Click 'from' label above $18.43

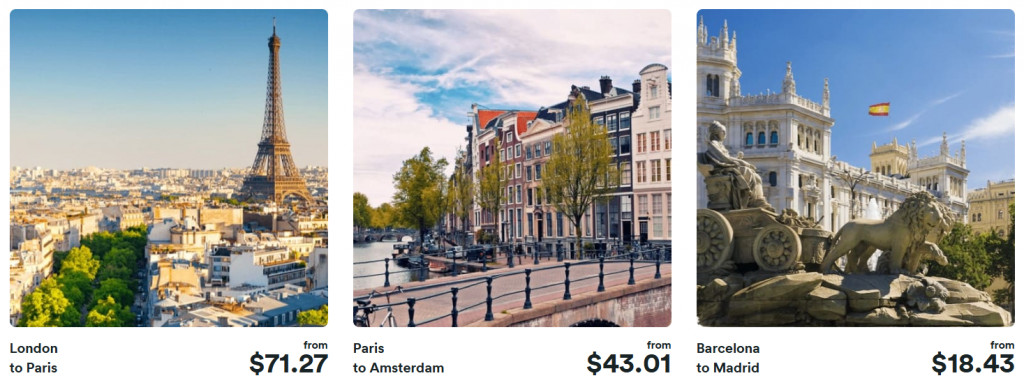pyautogui.click(x=1003, y=345)
